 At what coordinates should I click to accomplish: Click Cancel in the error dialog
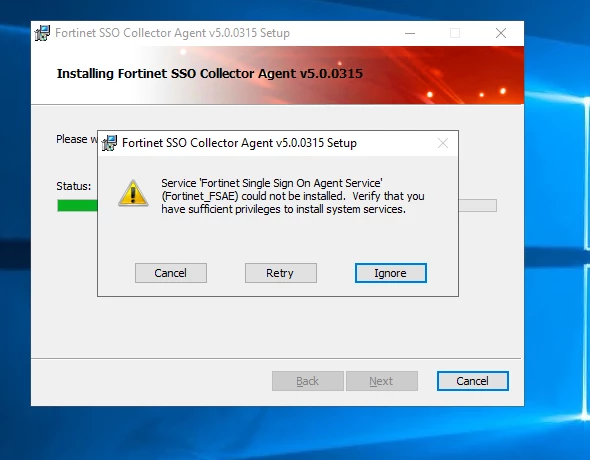pos(171,273)
